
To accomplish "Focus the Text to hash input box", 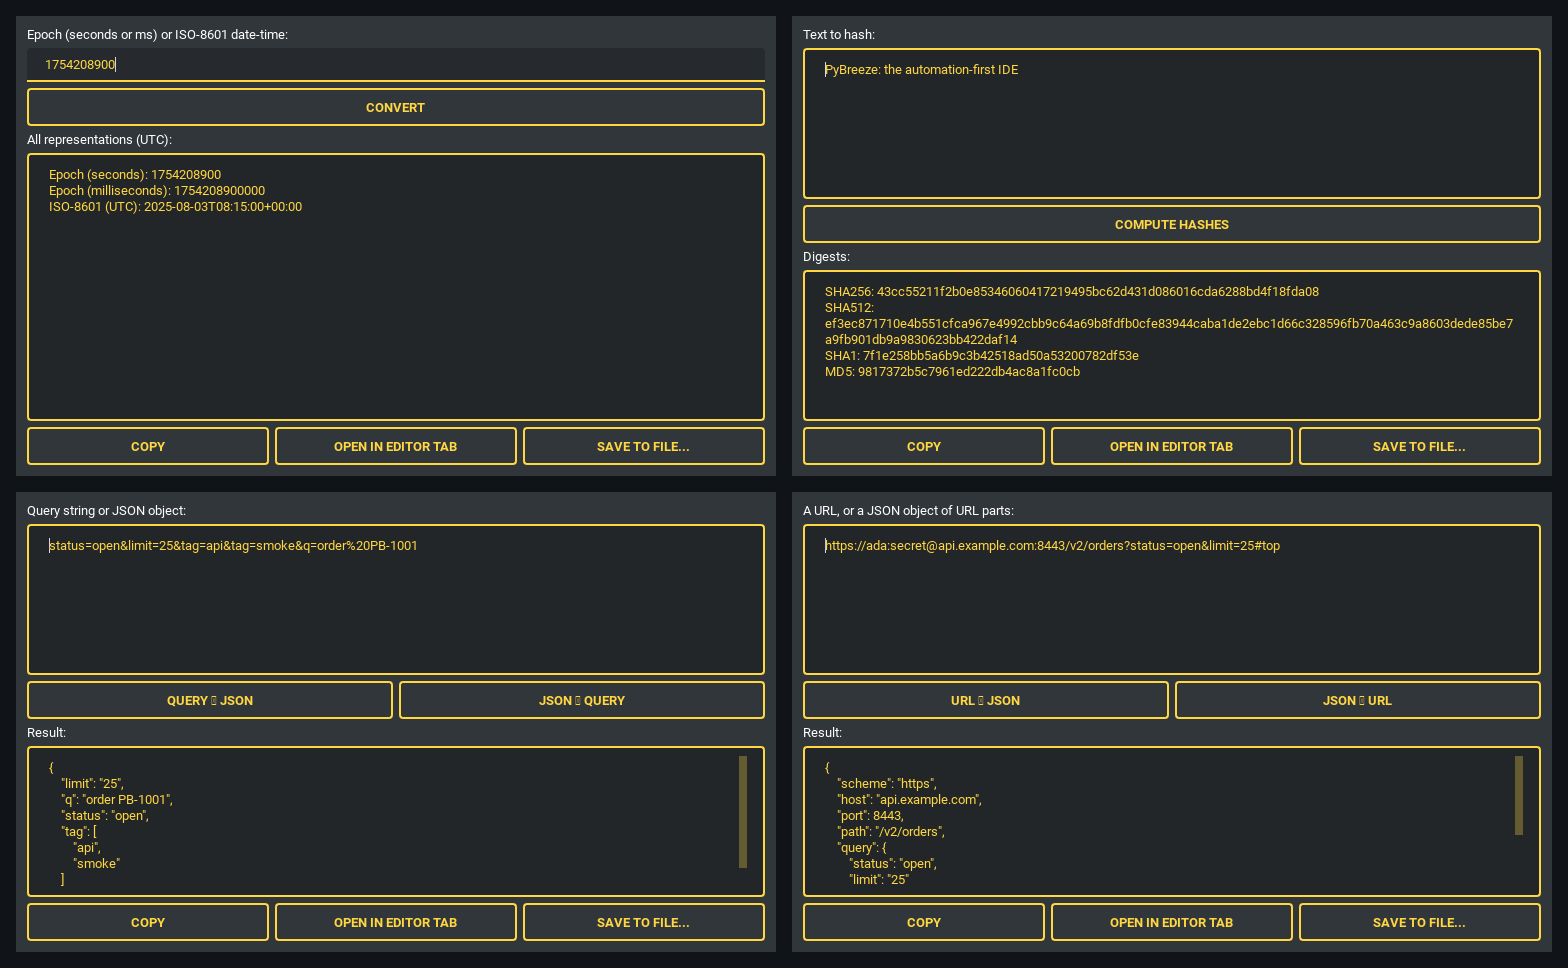I will [1172, 123].
